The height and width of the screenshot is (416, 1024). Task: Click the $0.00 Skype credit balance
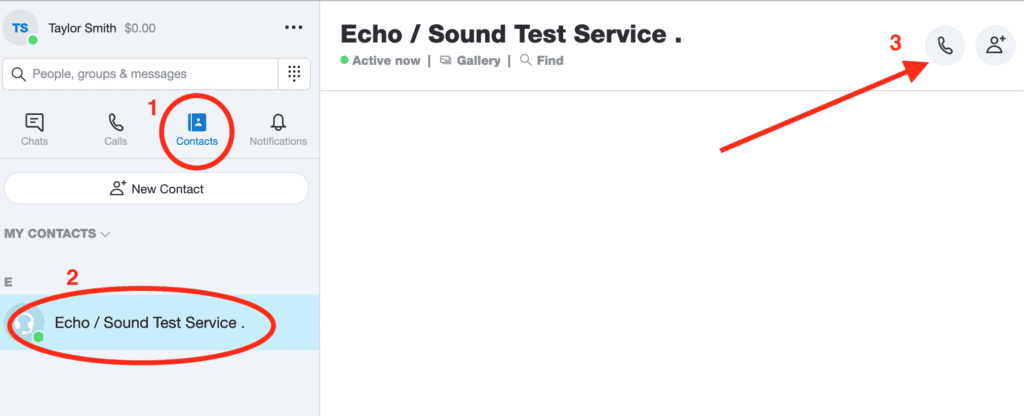[x=140, y=28]
